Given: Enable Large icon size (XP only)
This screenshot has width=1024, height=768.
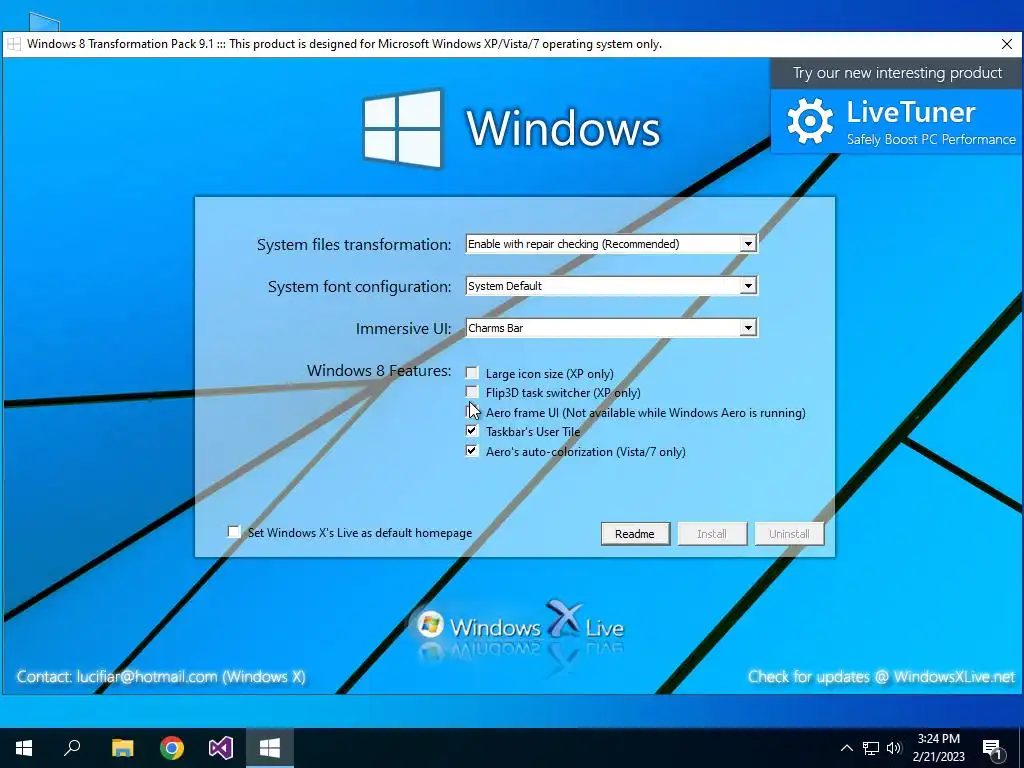Looking at the screenshot, I should [472, 373].
